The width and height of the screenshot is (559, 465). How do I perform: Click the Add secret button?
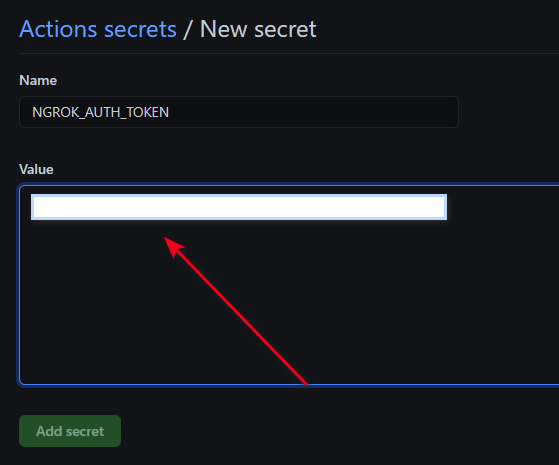70,431
